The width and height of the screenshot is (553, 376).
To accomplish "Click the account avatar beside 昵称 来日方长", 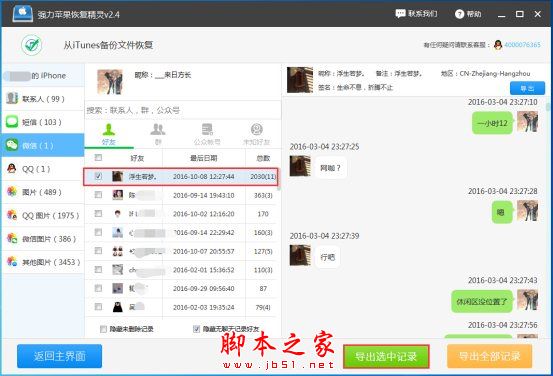I will point(110,82).
